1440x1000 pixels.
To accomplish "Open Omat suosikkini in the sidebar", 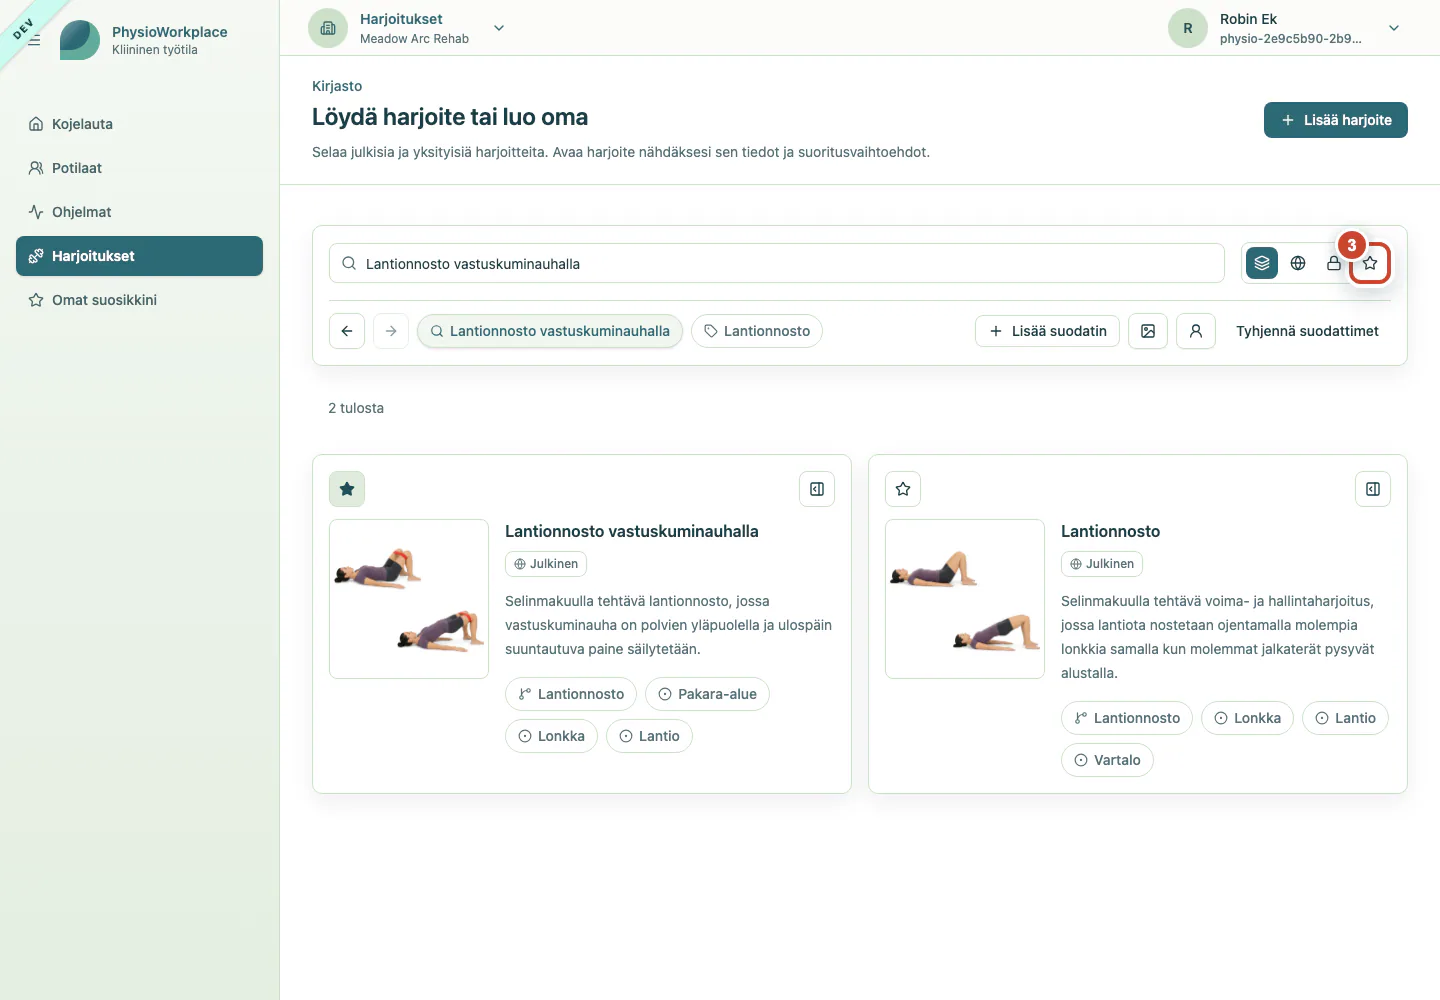I will click(139, 300).
